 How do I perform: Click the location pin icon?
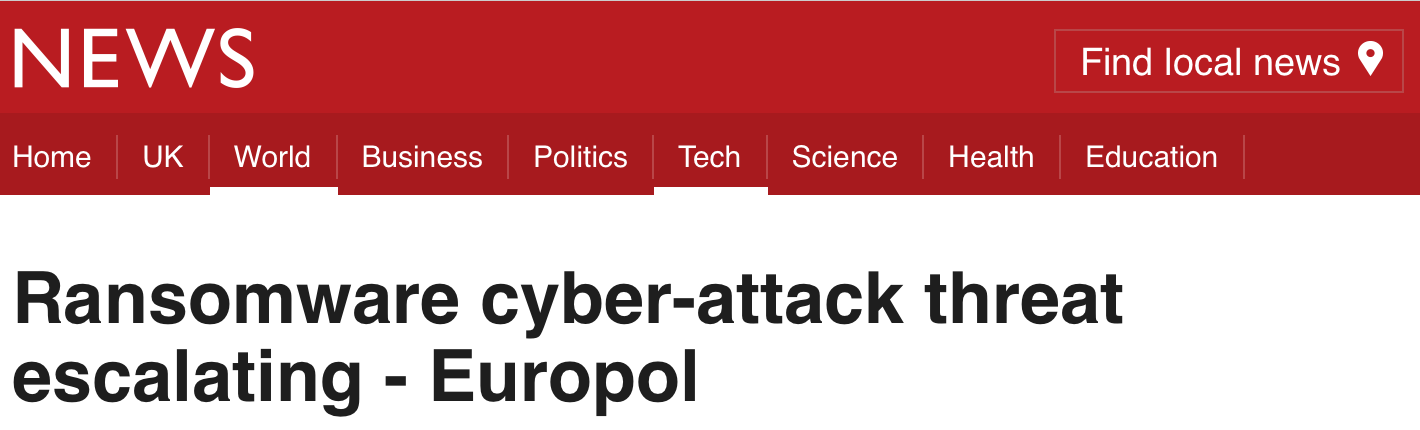[1370, 60]
